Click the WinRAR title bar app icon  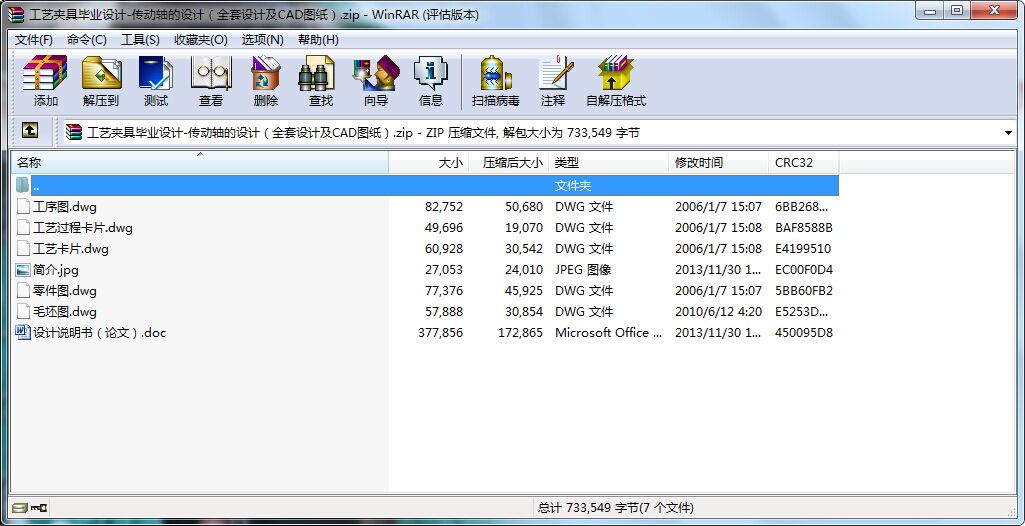pos(16,14)
